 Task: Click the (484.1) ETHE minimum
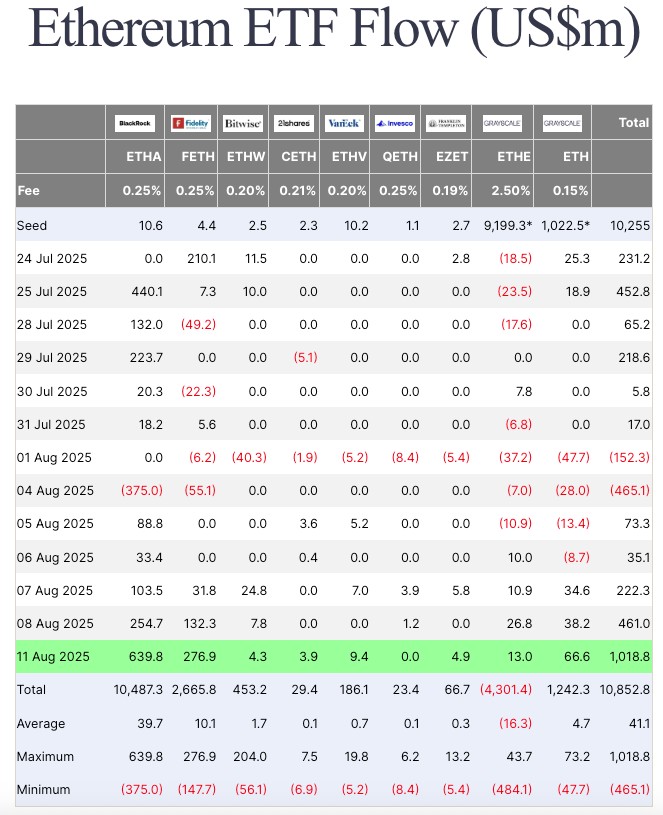[x=512, y=790]
